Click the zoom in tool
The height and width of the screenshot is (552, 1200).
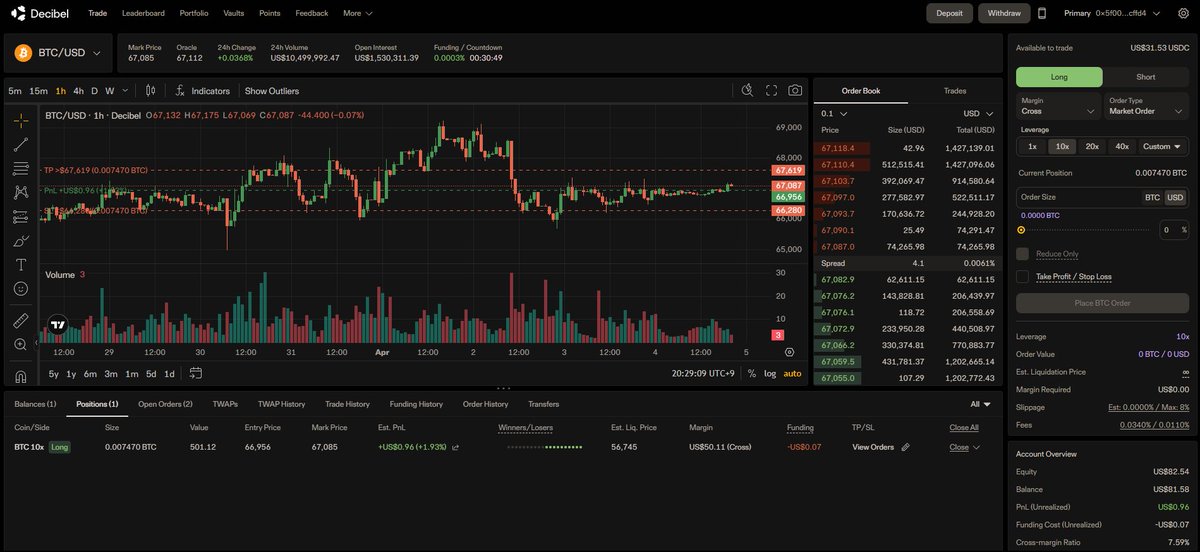[x=21, y=345]
